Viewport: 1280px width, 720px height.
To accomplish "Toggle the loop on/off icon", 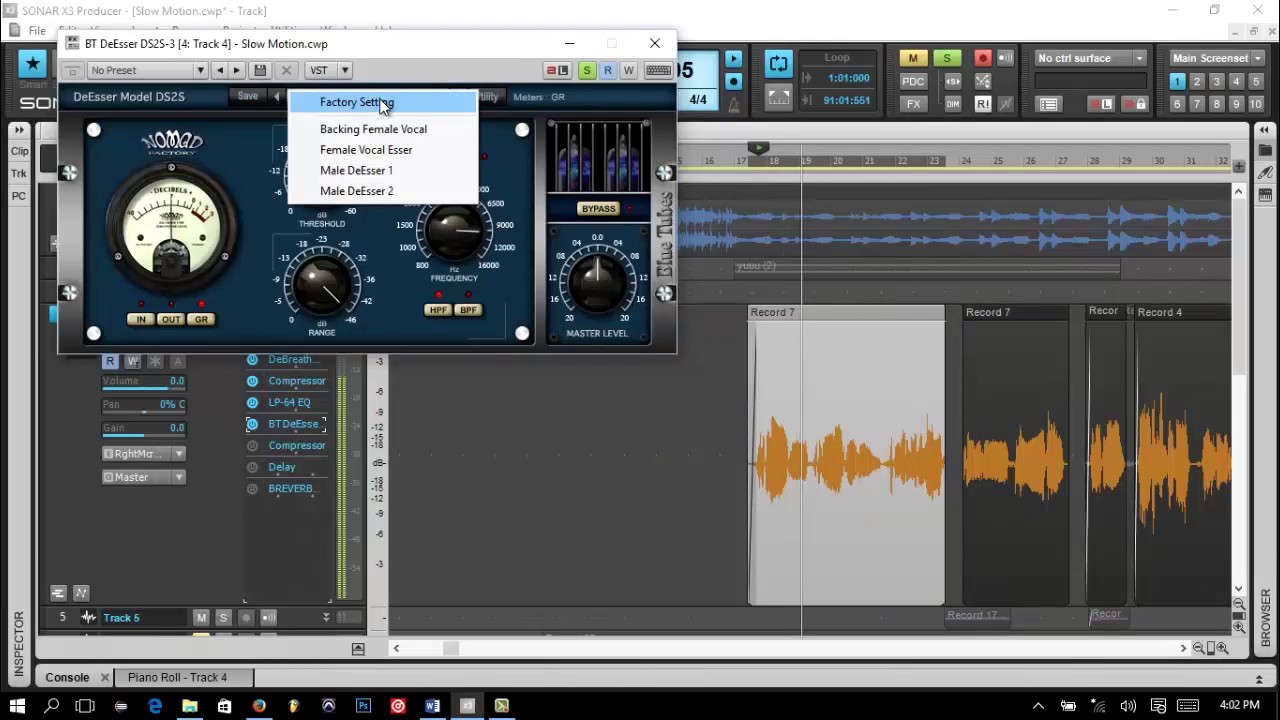I will (x=778, y=63).
